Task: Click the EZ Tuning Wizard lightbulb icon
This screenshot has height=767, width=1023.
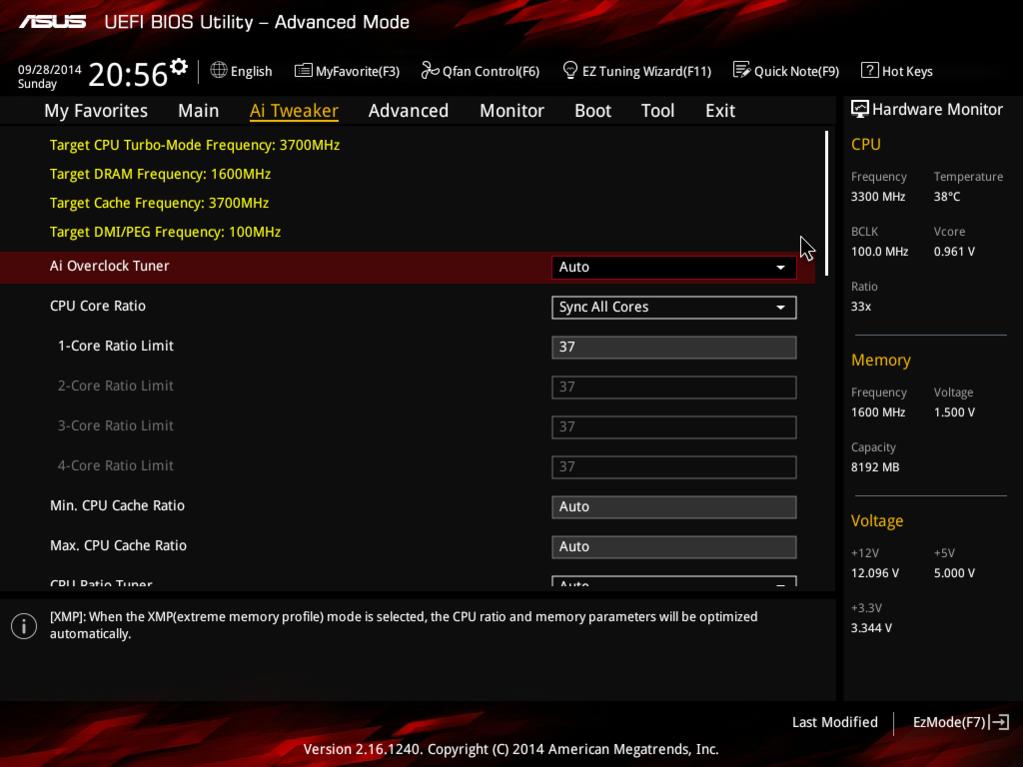Action: click(570, 70)
